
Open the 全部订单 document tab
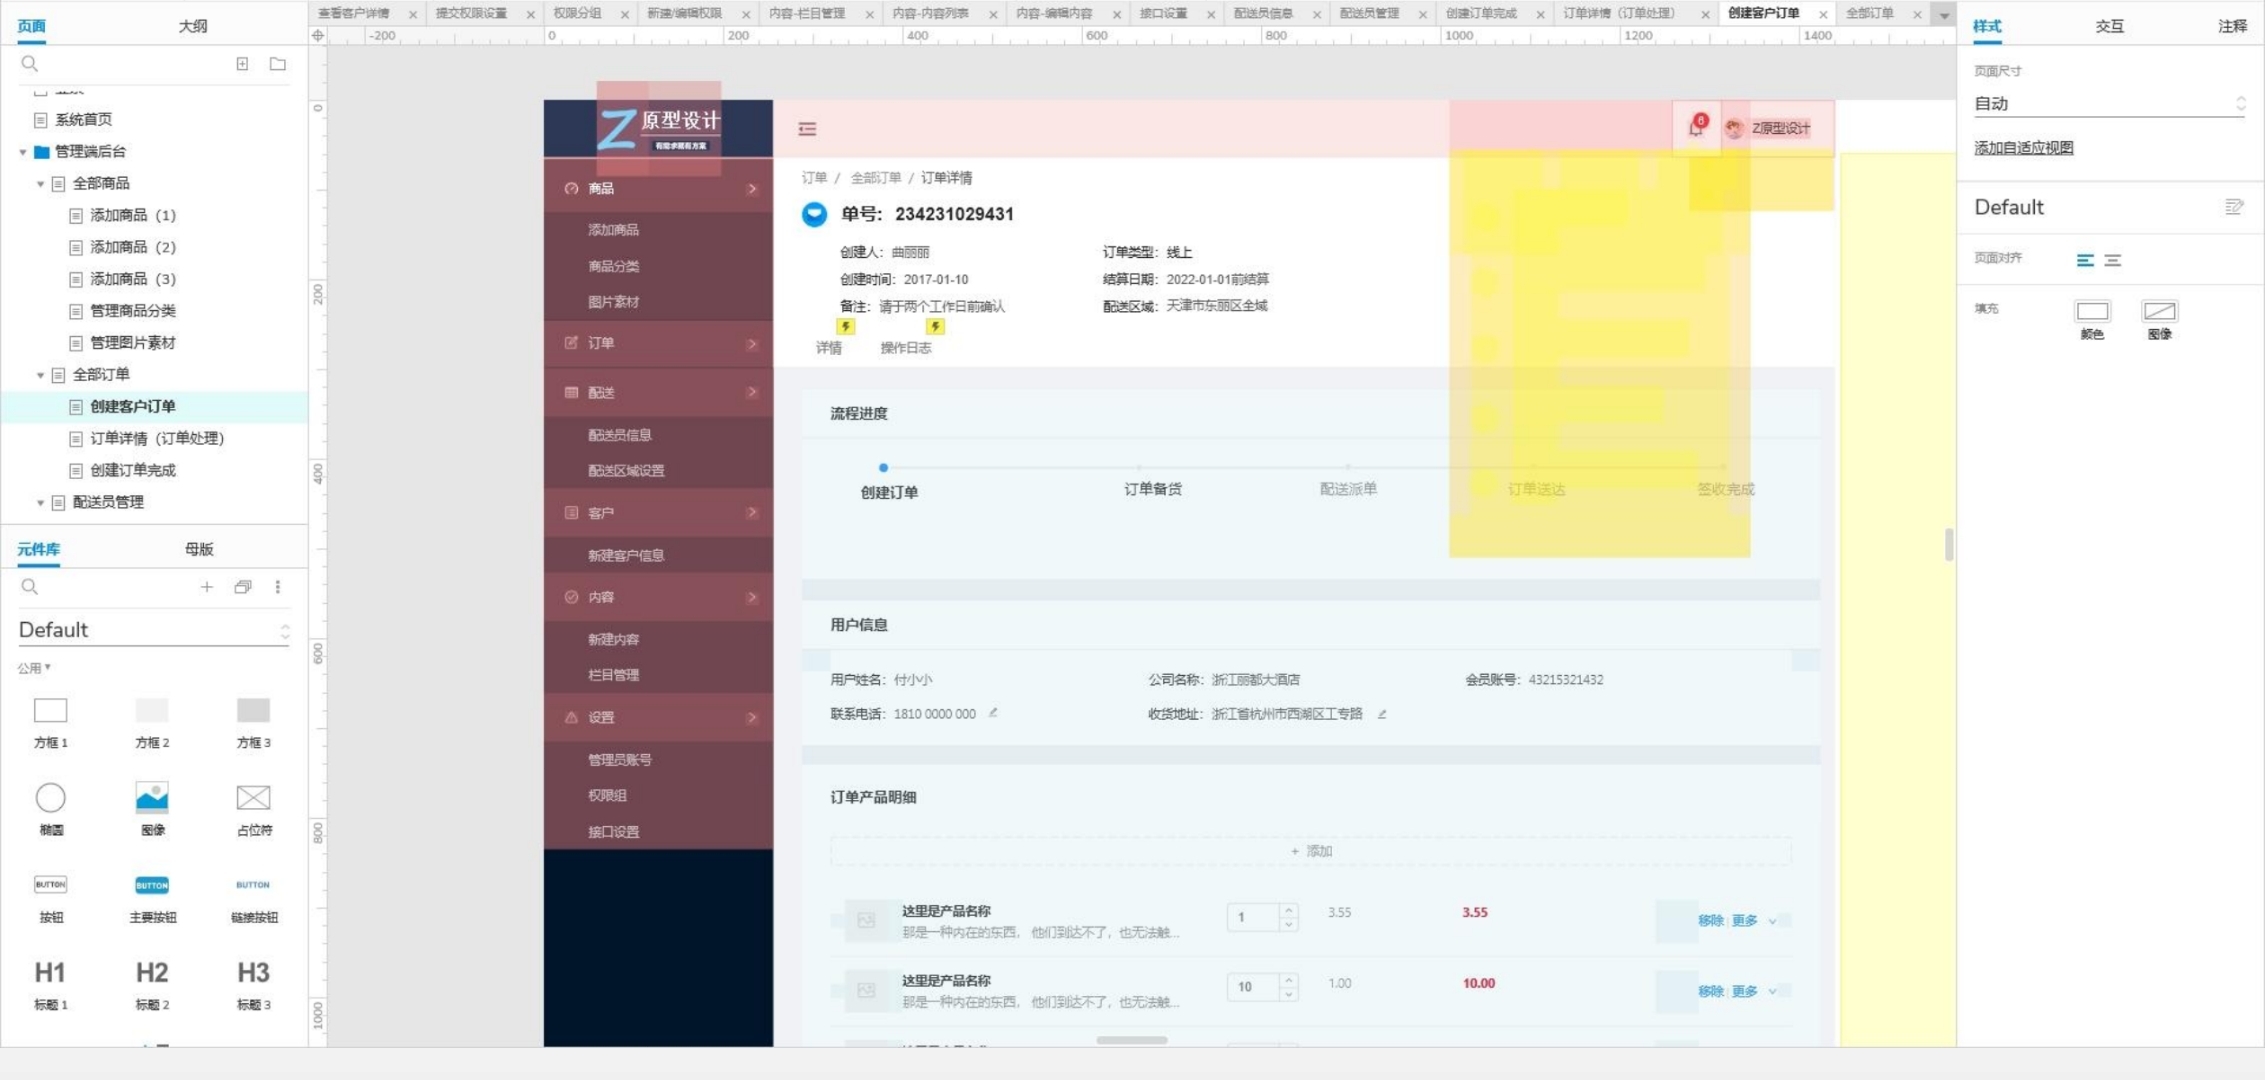[x=1869, y=14]
